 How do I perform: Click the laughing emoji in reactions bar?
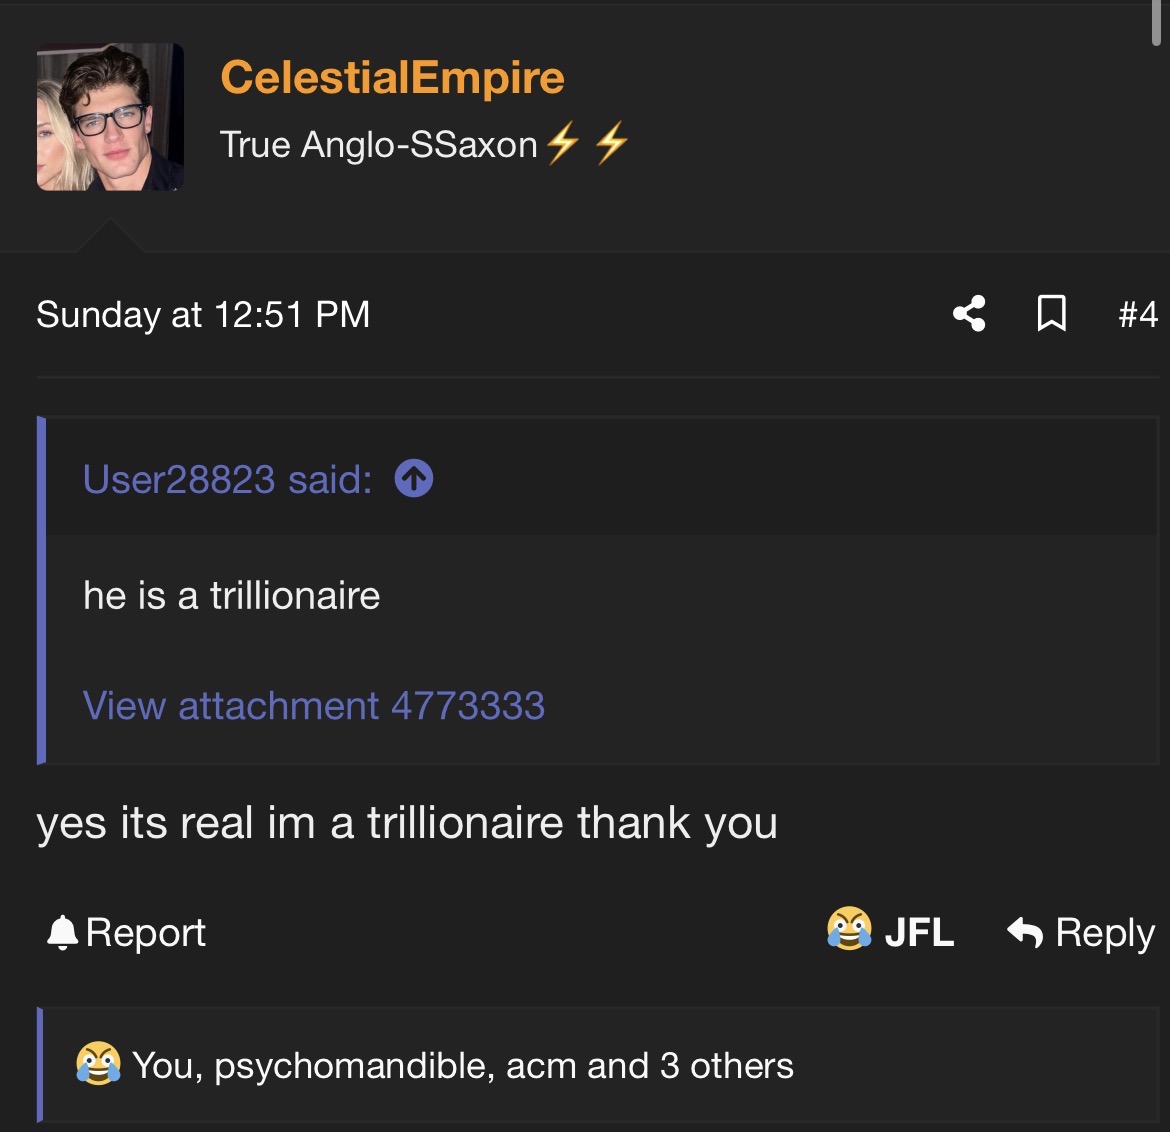pyautogui.click(x=98, y=1064)
